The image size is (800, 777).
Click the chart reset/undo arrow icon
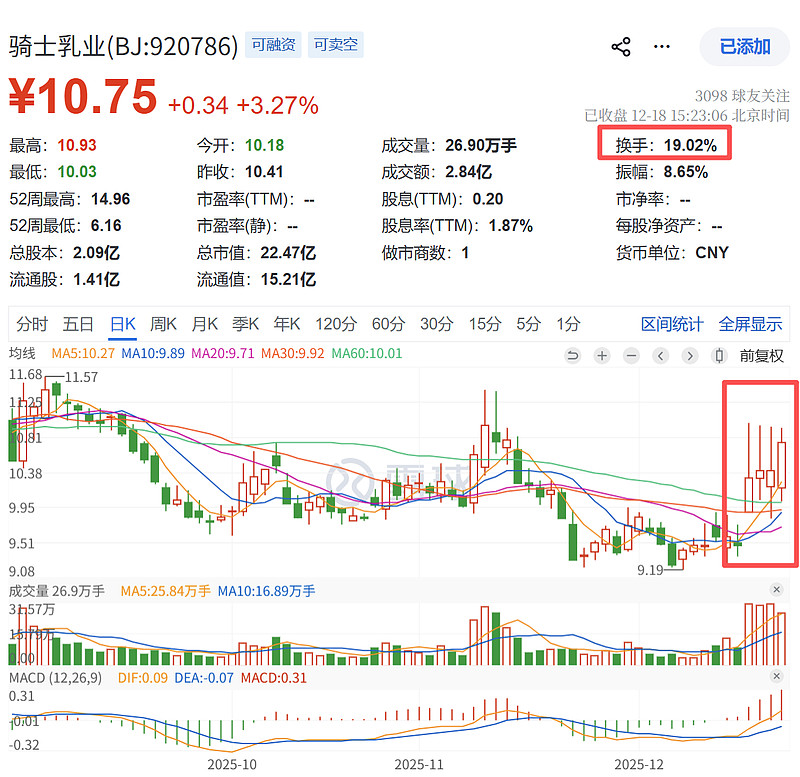(573, 356)
